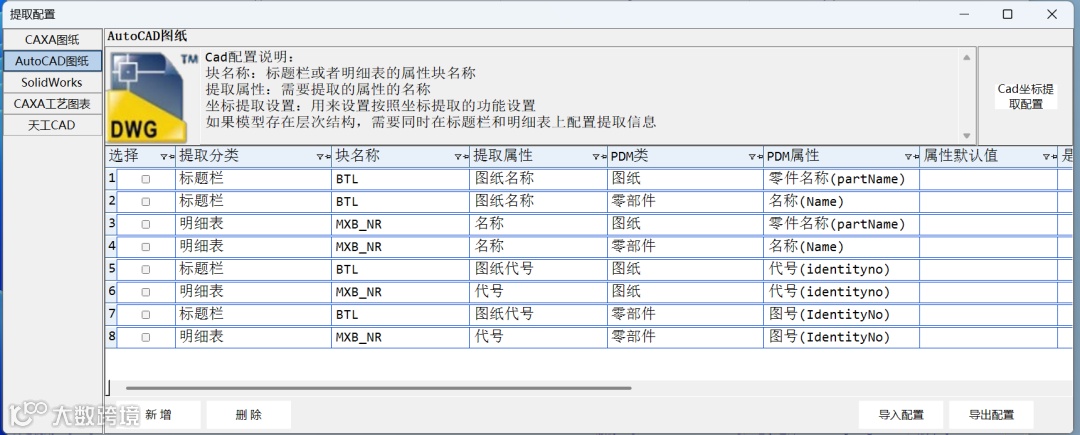Select the 图号(IdentityNo) cell in row 8

(x=841, y=337)
